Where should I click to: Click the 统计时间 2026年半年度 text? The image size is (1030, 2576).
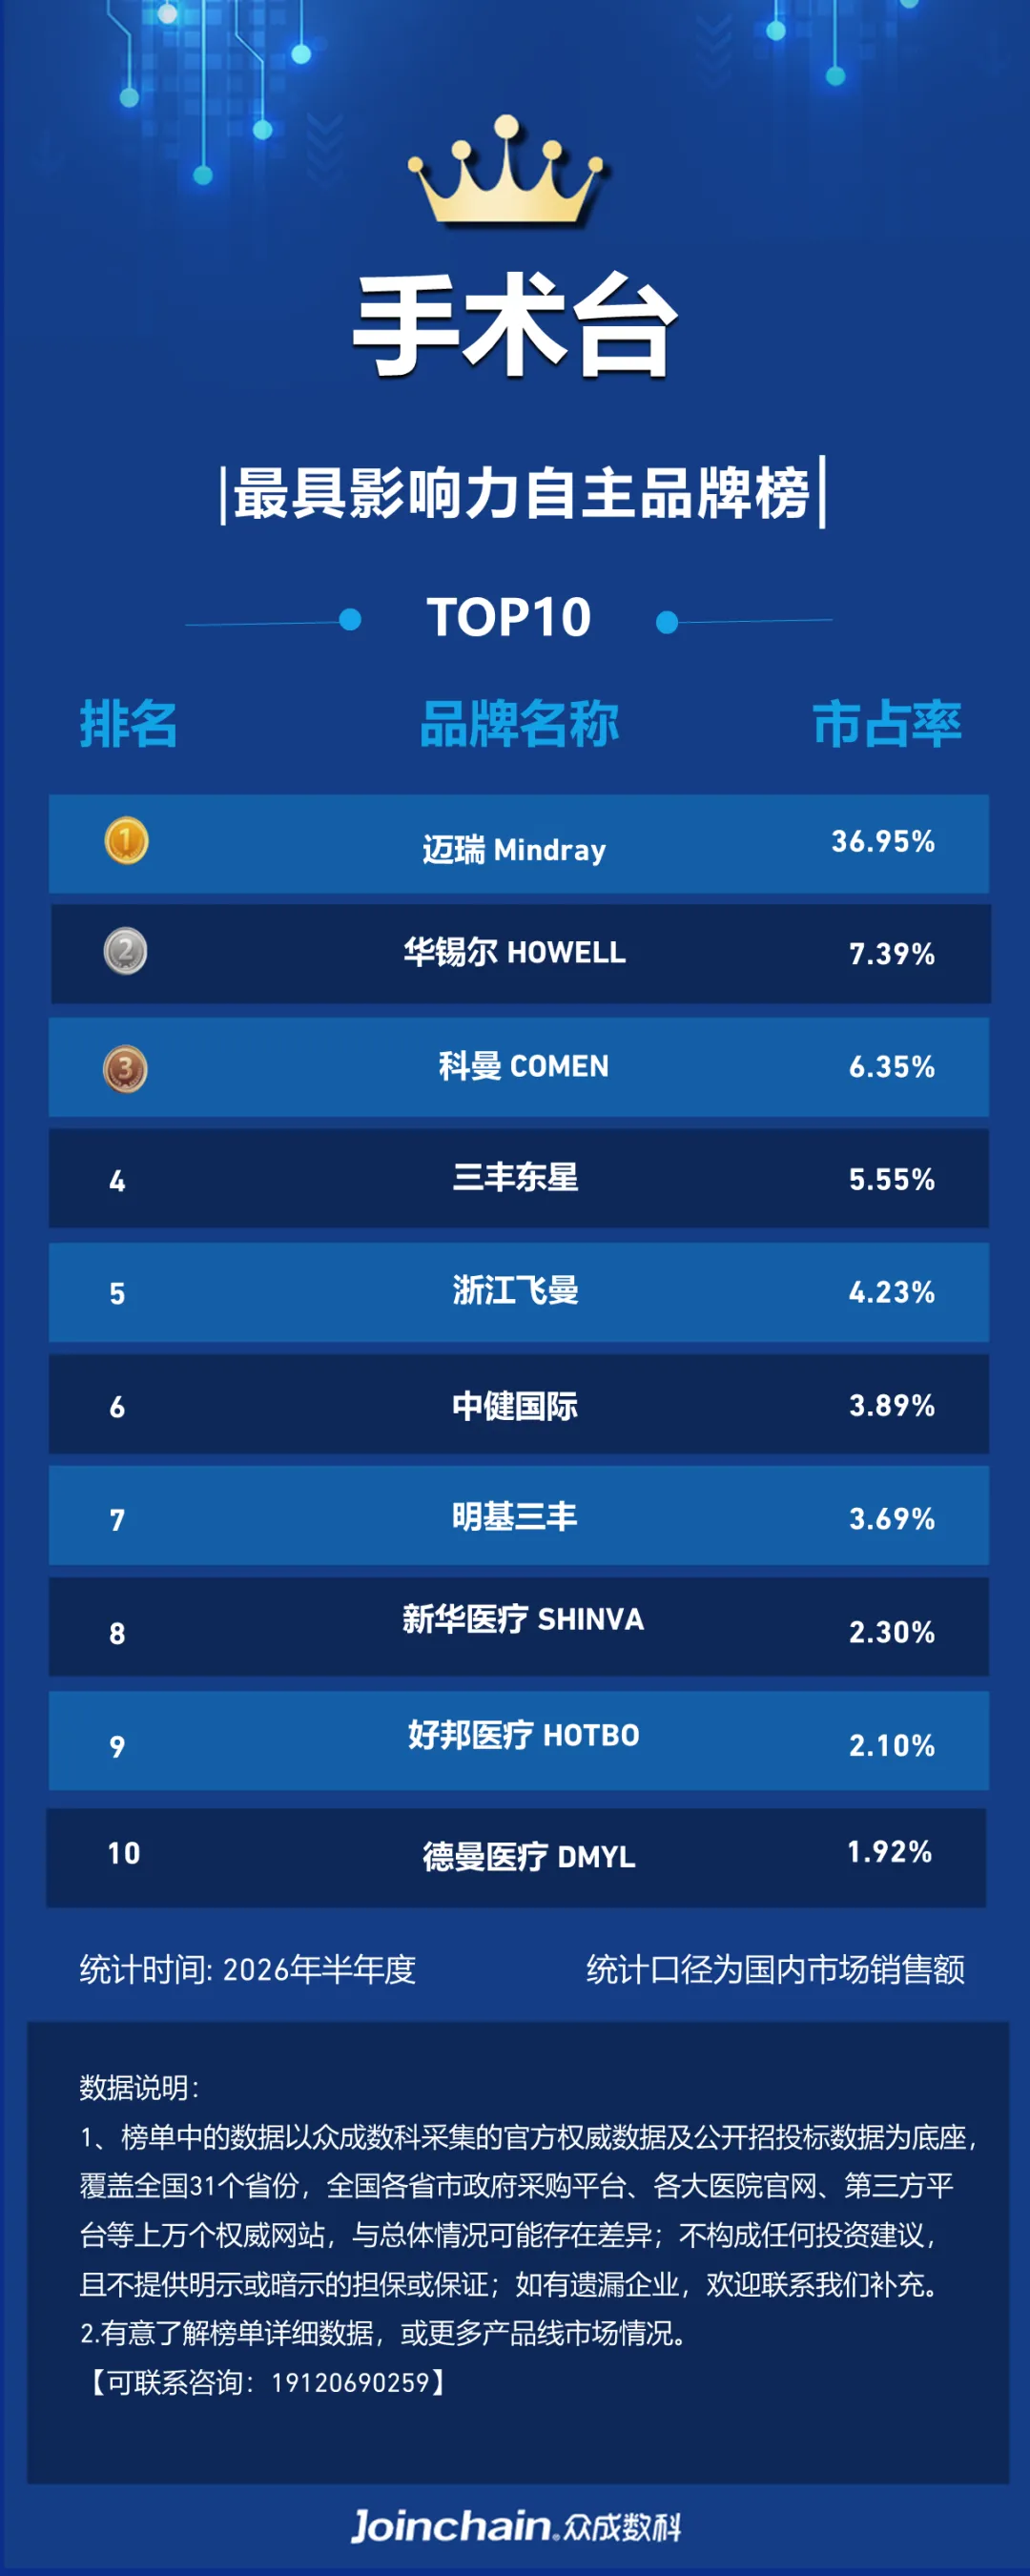248,1969
